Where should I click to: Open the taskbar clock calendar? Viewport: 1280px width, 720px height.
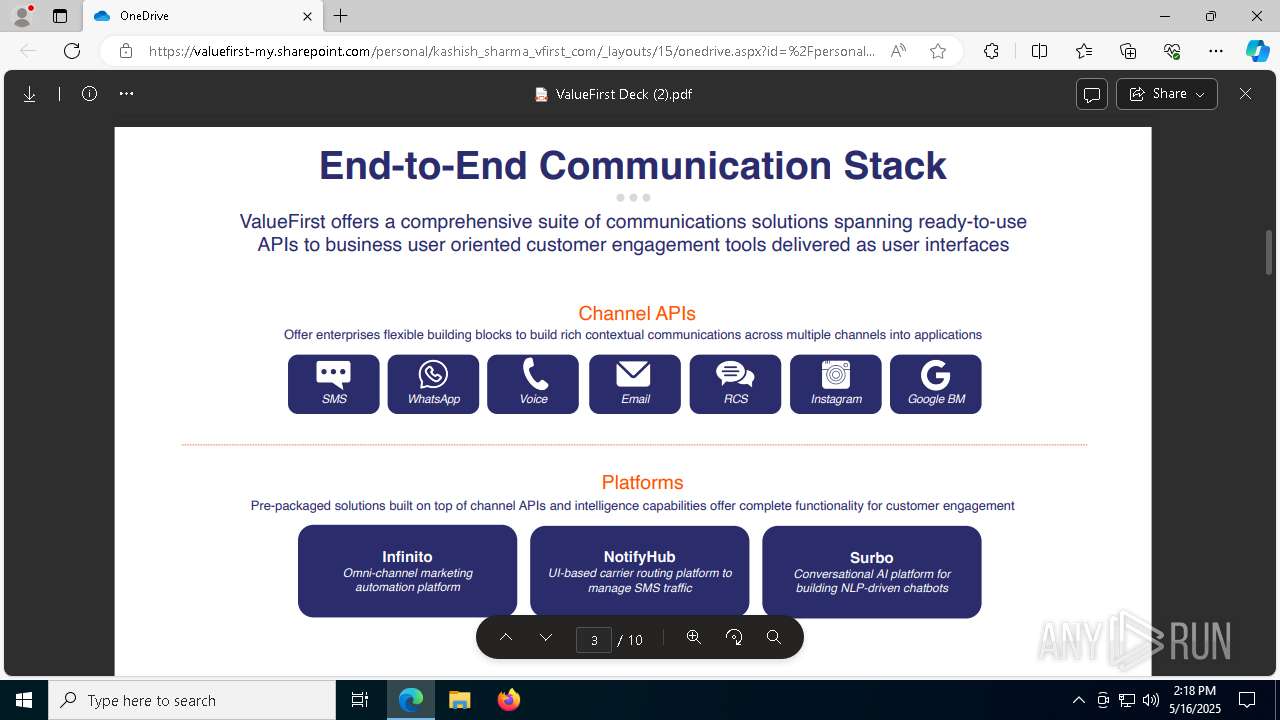[1195, 700]
